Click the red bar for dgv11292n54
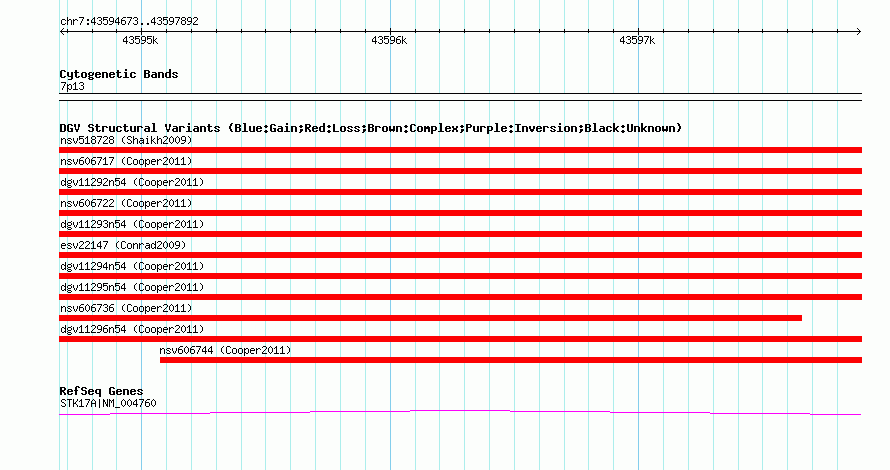This screenshot has width=890, height=470. coord(460,192)
